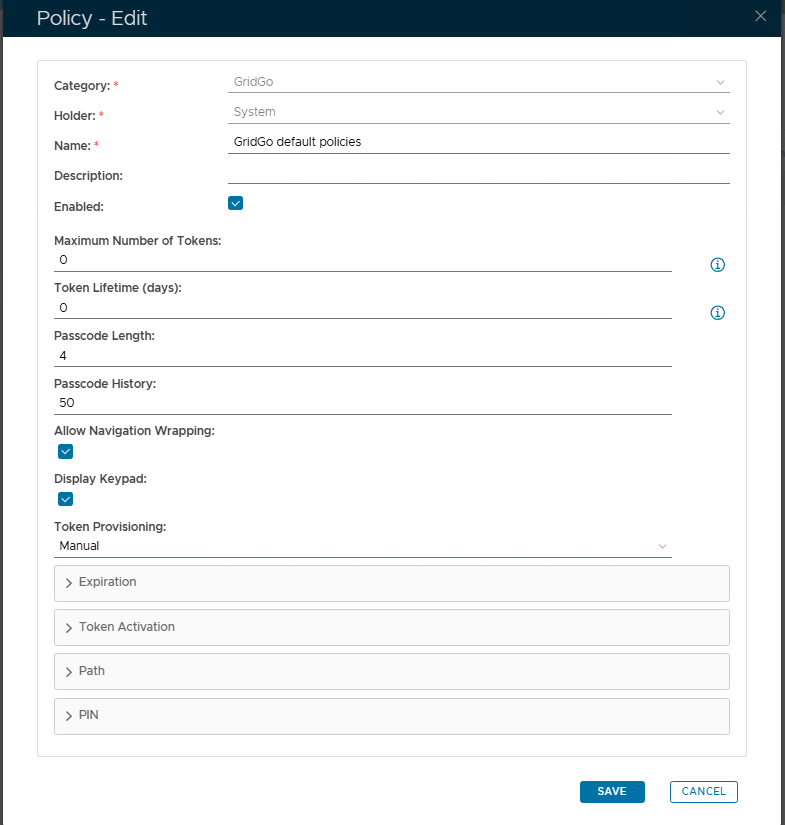Uncheck the Enabled checkbox
The image size is (785, 825).
click(236, 204)
